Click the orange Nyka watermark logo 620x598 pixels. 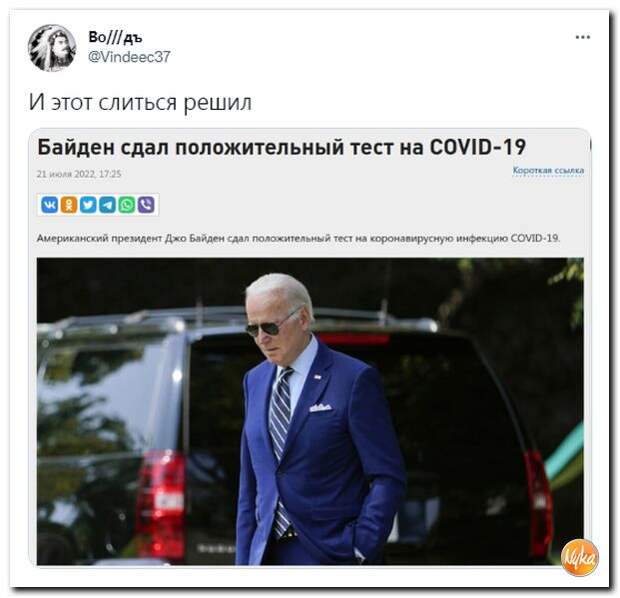[x=580, y=557]
